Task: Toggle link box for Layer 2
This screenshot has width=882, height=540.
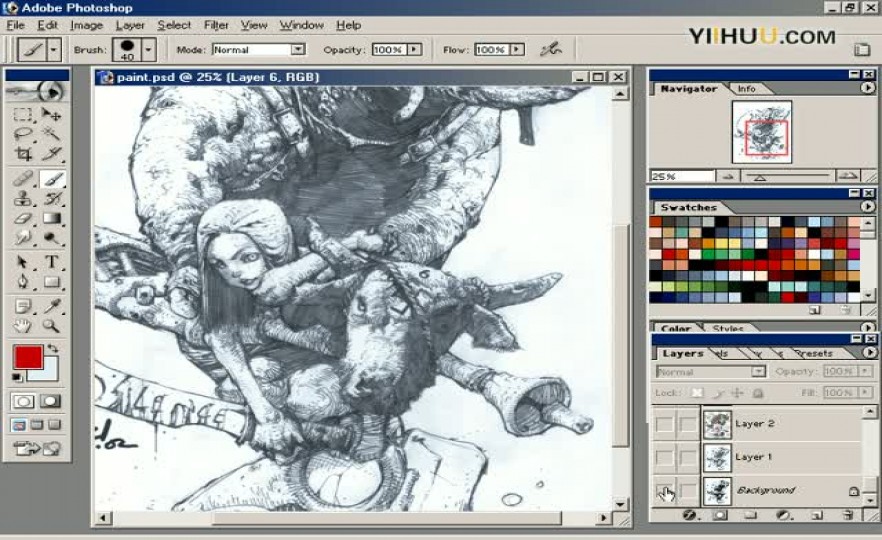Action: [688, 424]
